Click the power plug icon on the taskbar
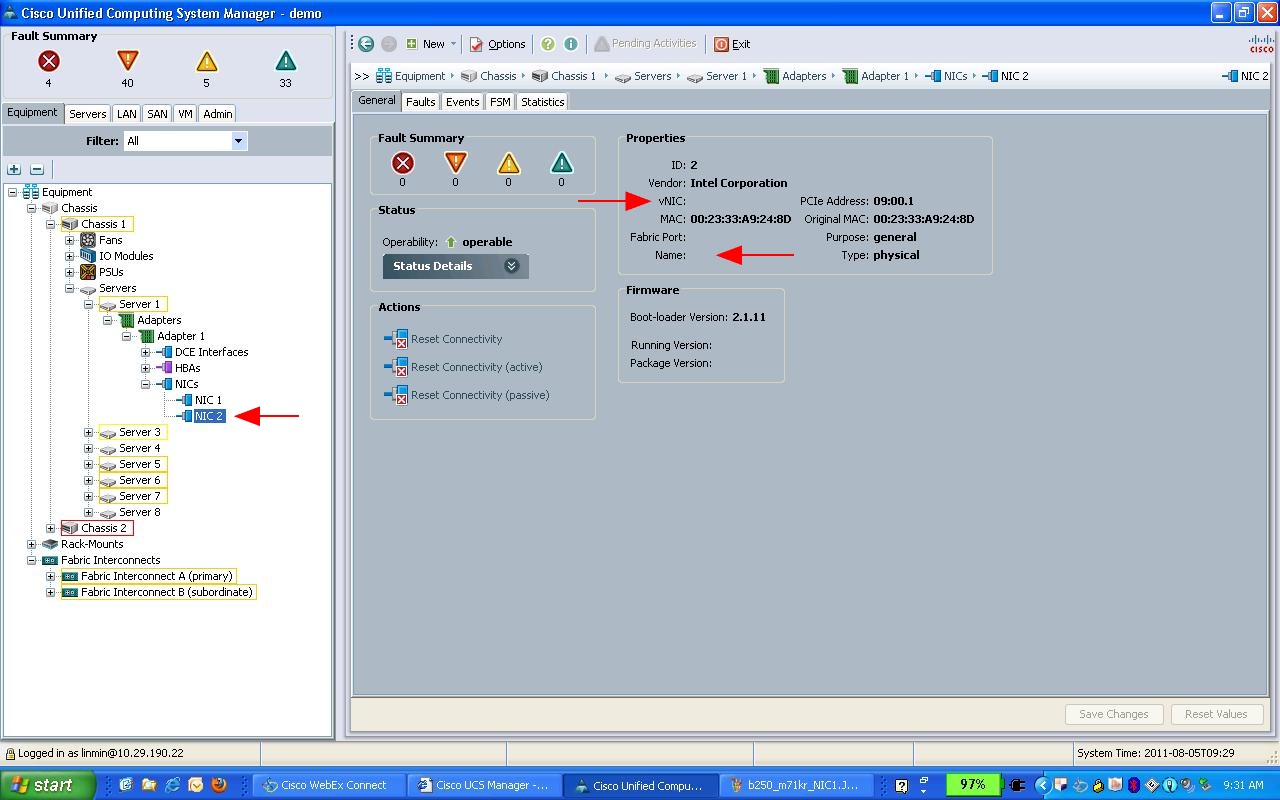 [x=1018, y=785]
